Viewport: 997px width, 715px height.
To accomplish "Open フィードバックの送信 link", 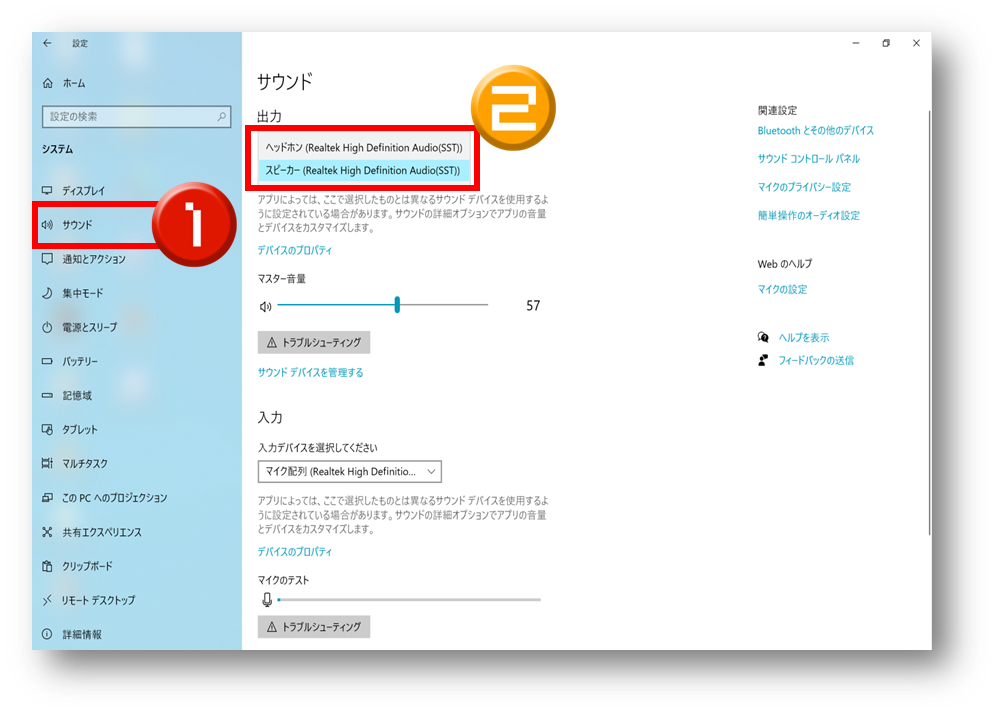I will point(816,360).
